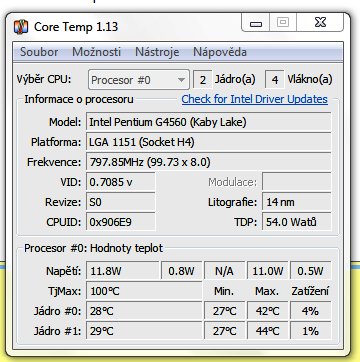Click the disabled maximize window button
Image resolution: width=360 pixels, height=362 pixels.
(283, 23)
